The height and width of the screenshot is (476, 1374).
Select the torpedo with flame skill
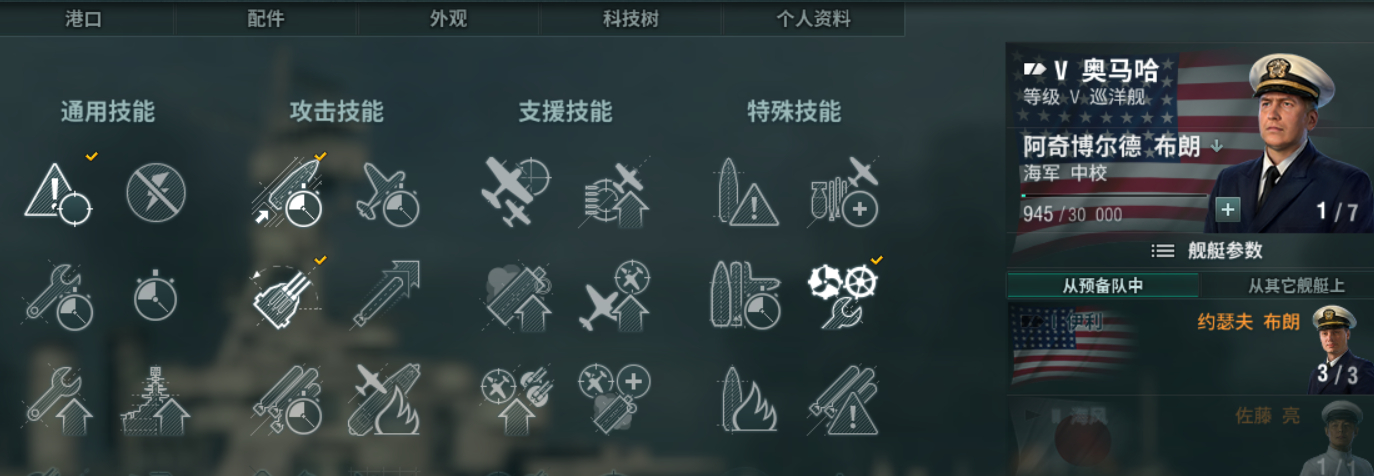[384, 400]
